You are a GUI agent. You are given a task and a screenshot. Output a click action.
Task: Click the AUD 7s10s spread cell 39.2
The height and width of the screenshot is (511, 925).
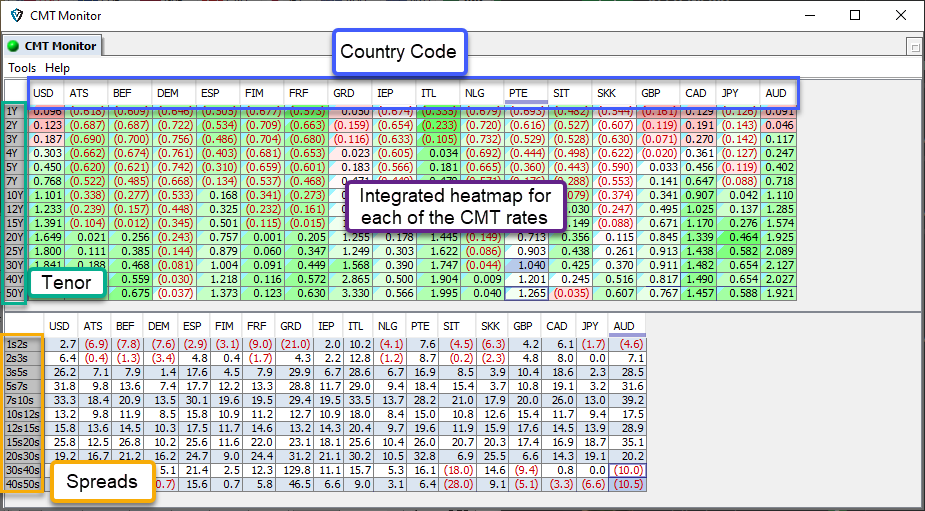point(628,400)
